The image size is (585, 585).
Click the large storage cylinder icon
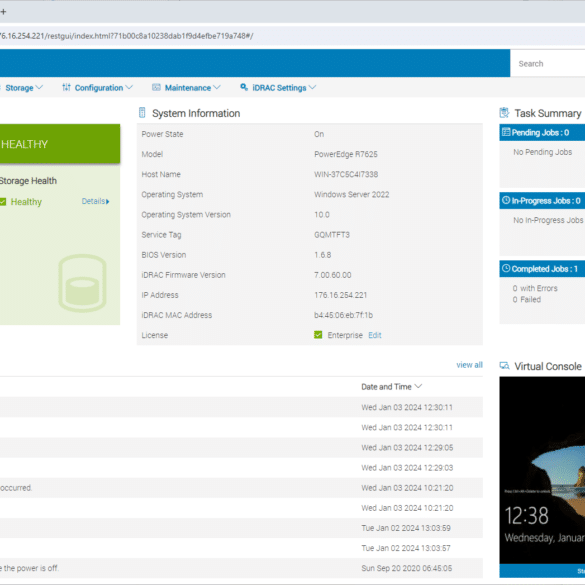pyautogui.click(x=82, y=283)
